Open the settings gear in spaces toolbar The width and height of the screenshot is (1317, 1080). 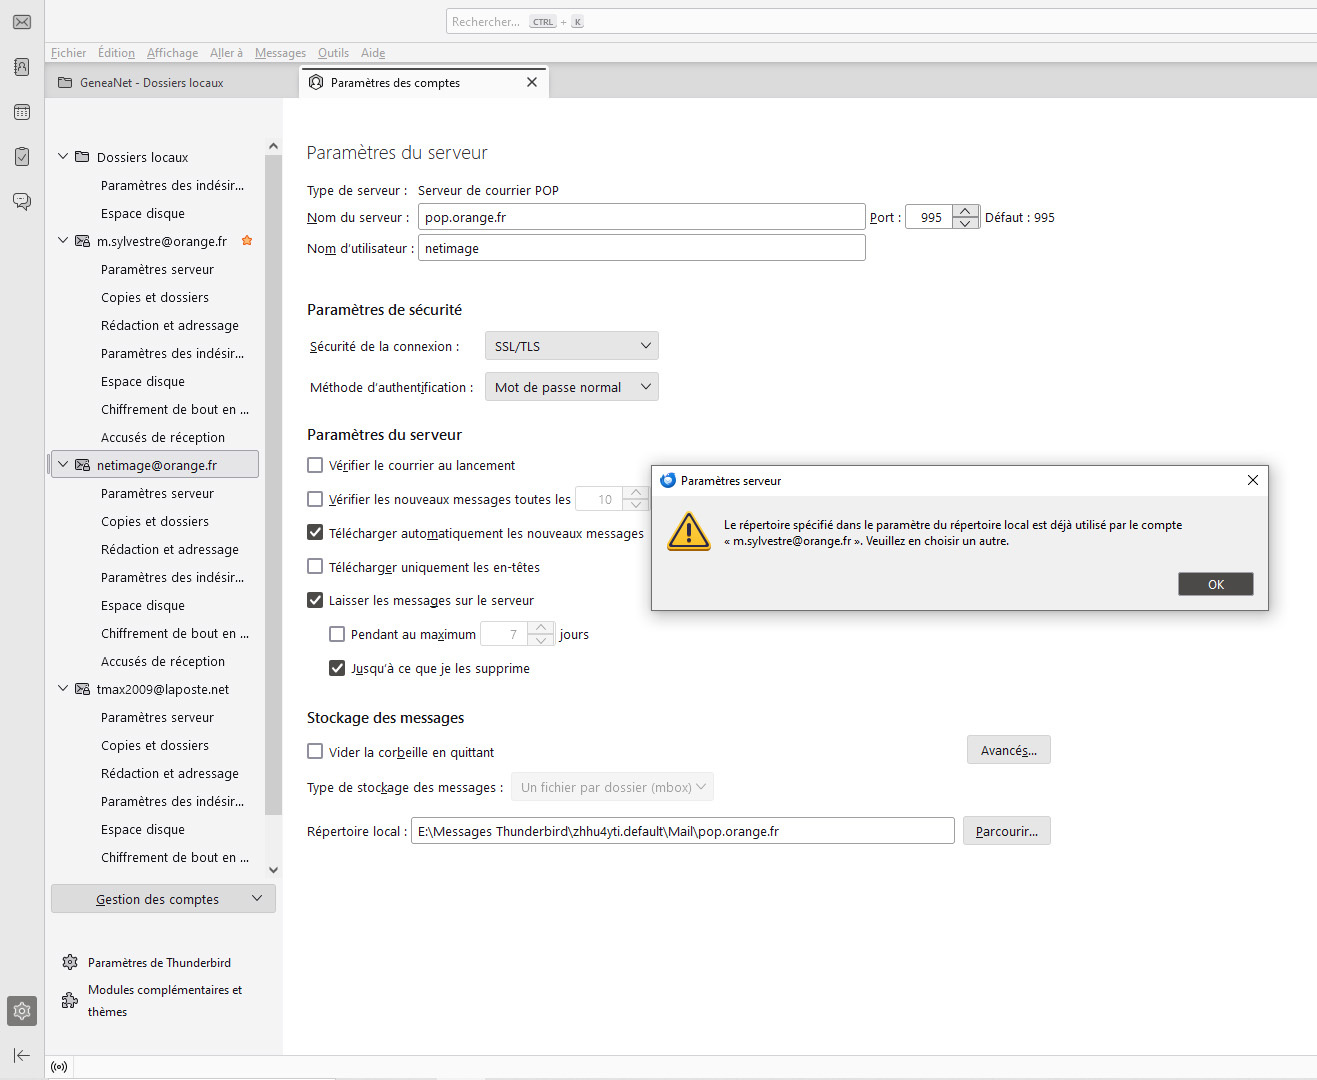click(x=22, y=1011)
